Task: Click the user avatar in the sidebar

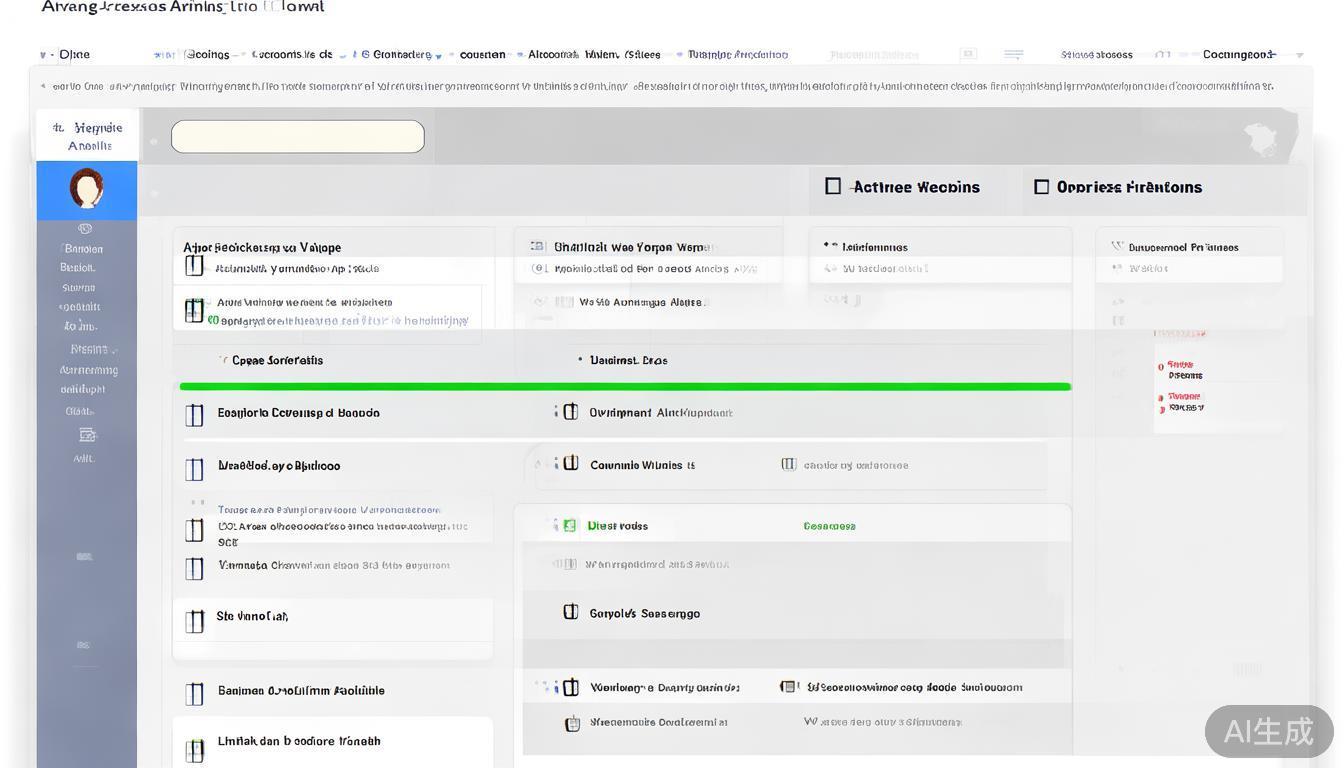Action: (86, 188)
